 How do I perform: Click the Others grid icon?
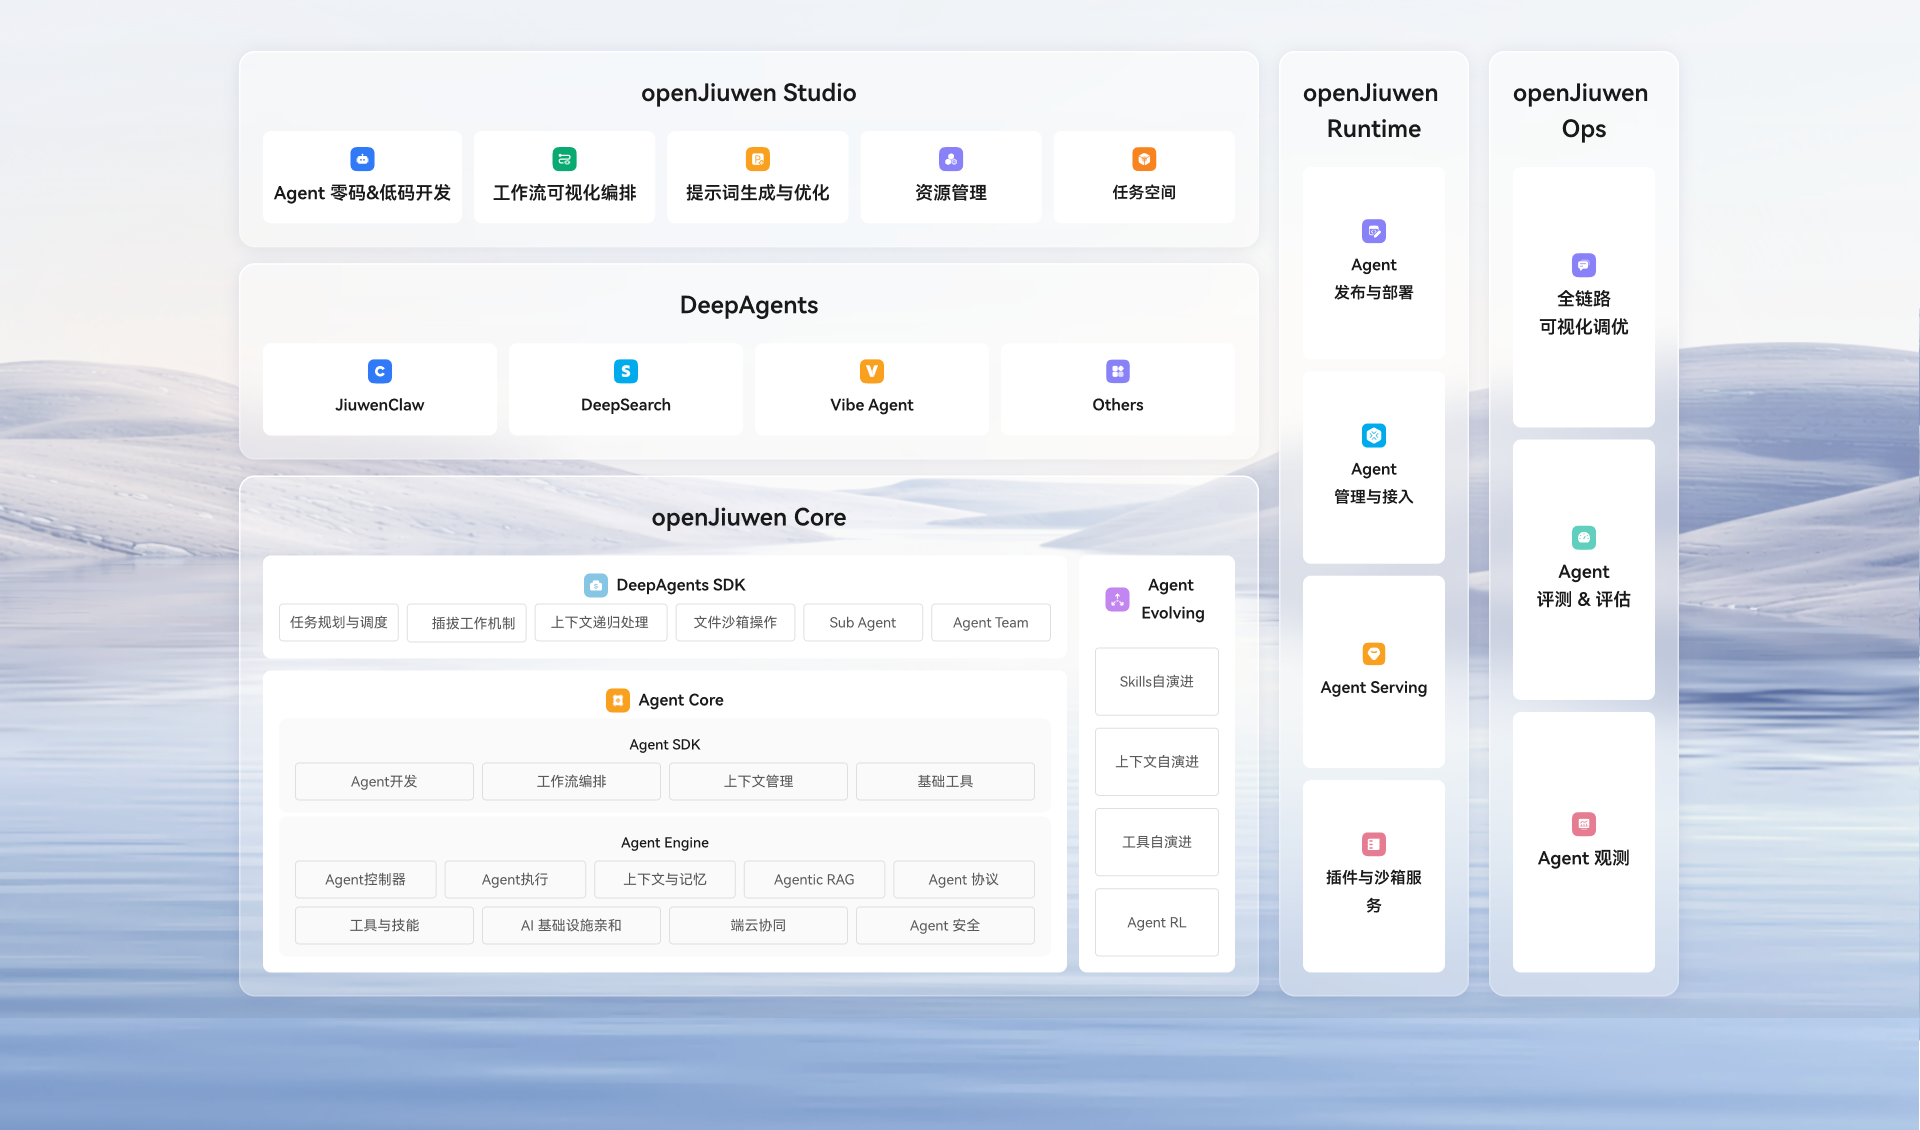[1117, 371]
